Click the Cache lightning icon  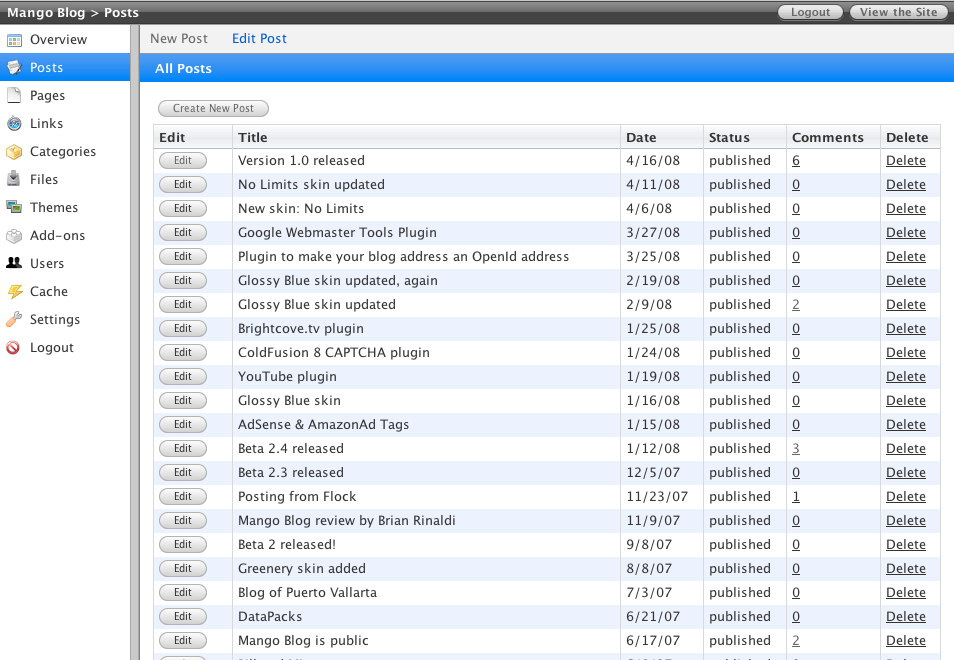pos(14,291)
